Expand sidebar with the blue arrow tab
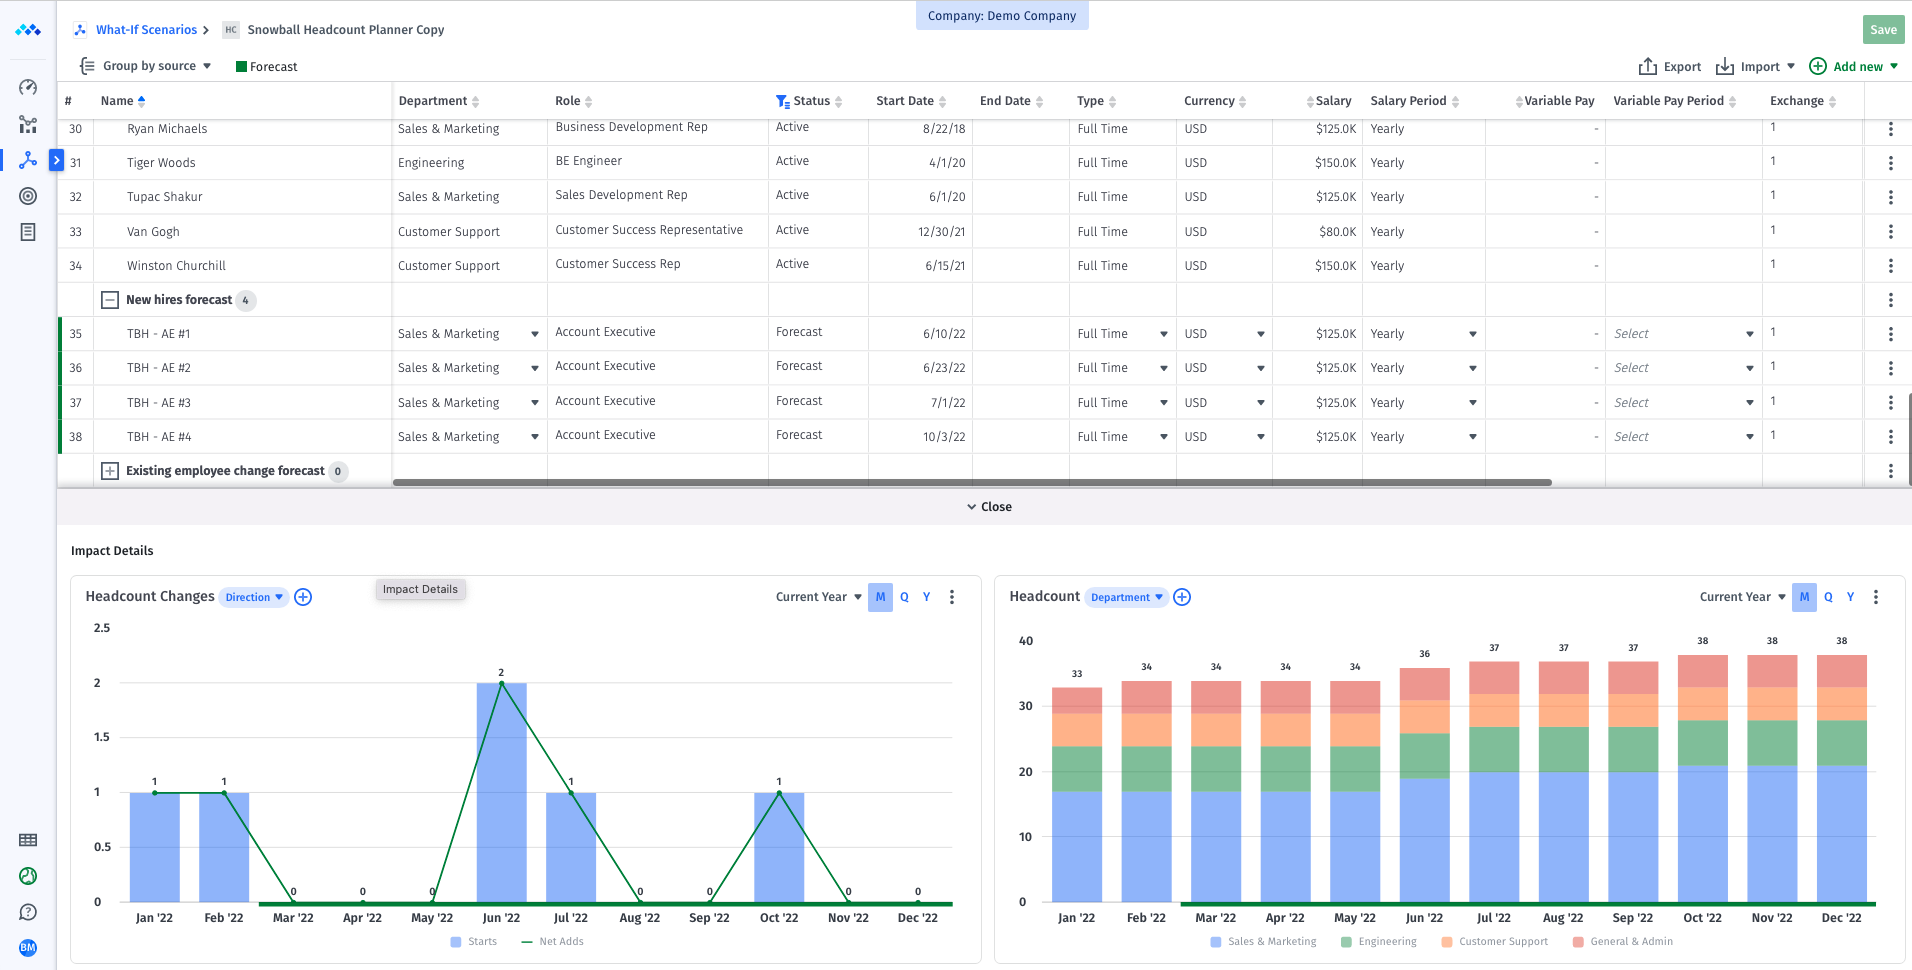Image resolution: width=1912 pixels, height=970 pixels. [57, 160]
